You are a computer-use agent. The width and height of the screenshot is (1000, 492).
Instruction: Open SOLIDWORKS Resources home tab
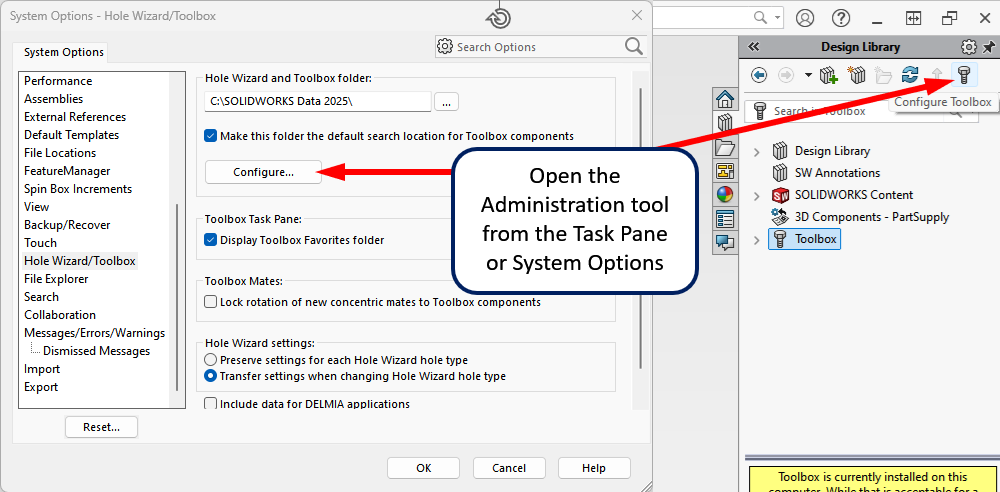(724, 100)
